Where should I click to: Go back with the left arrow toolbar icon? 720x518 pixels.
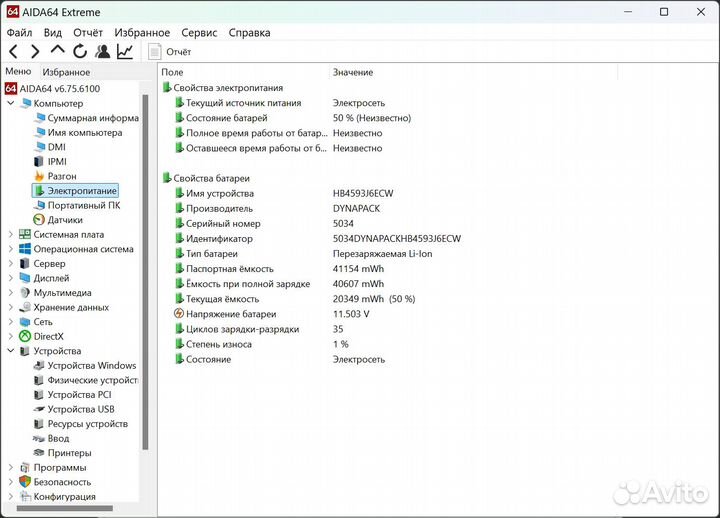tap(14, 51)
